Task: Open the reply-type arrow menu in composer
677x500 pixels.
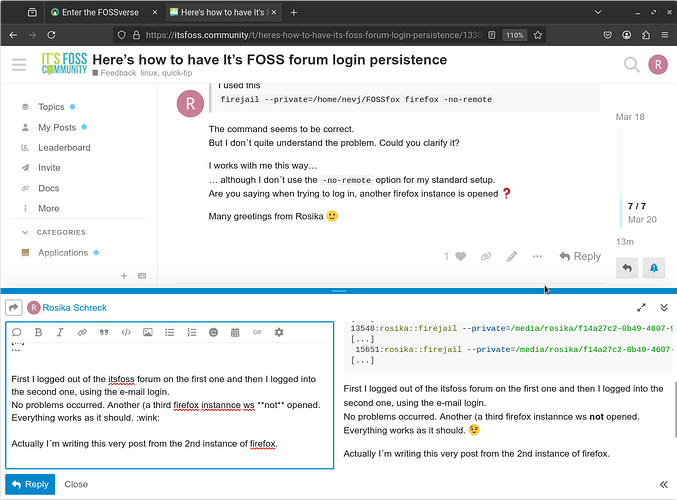Action: tap(14, 307)
